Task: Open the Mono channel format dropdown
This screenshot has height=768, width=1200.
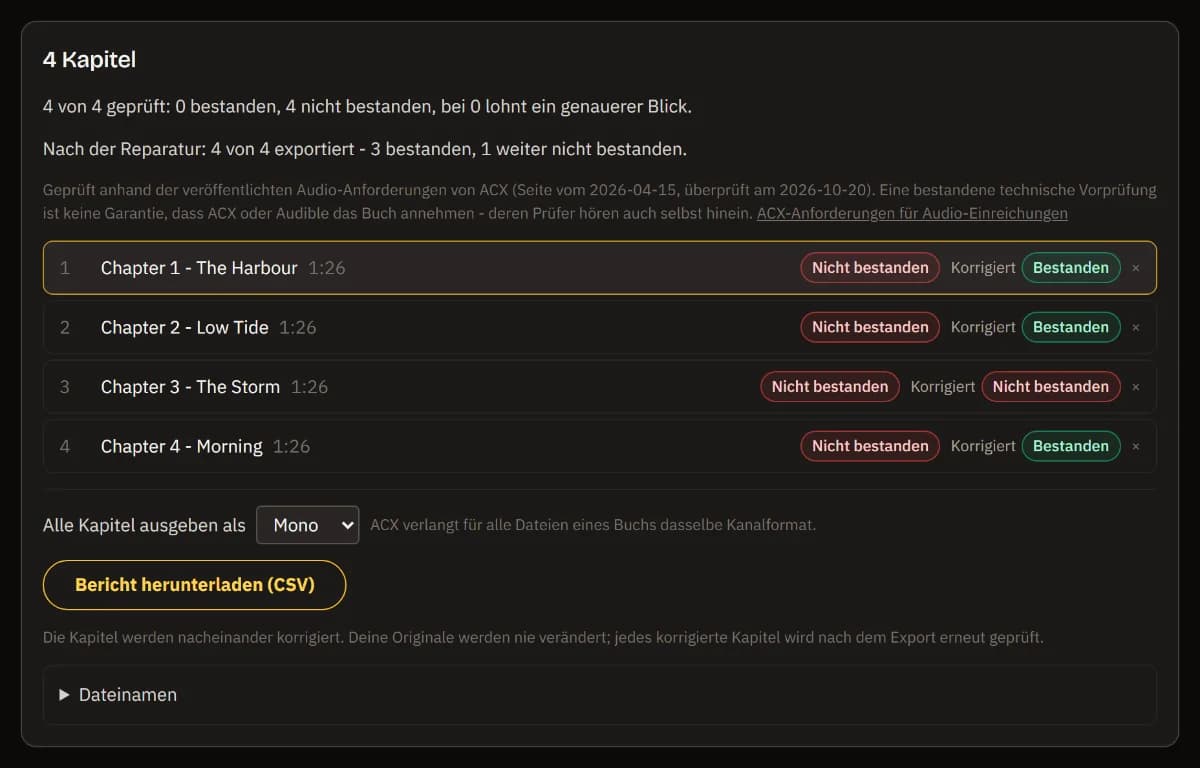Action: [308, 525]
